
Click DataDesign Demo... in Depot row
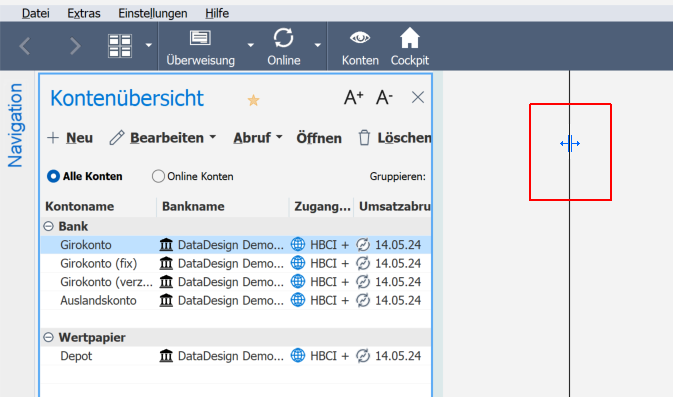pyautogui.click(x=231, y=356)
